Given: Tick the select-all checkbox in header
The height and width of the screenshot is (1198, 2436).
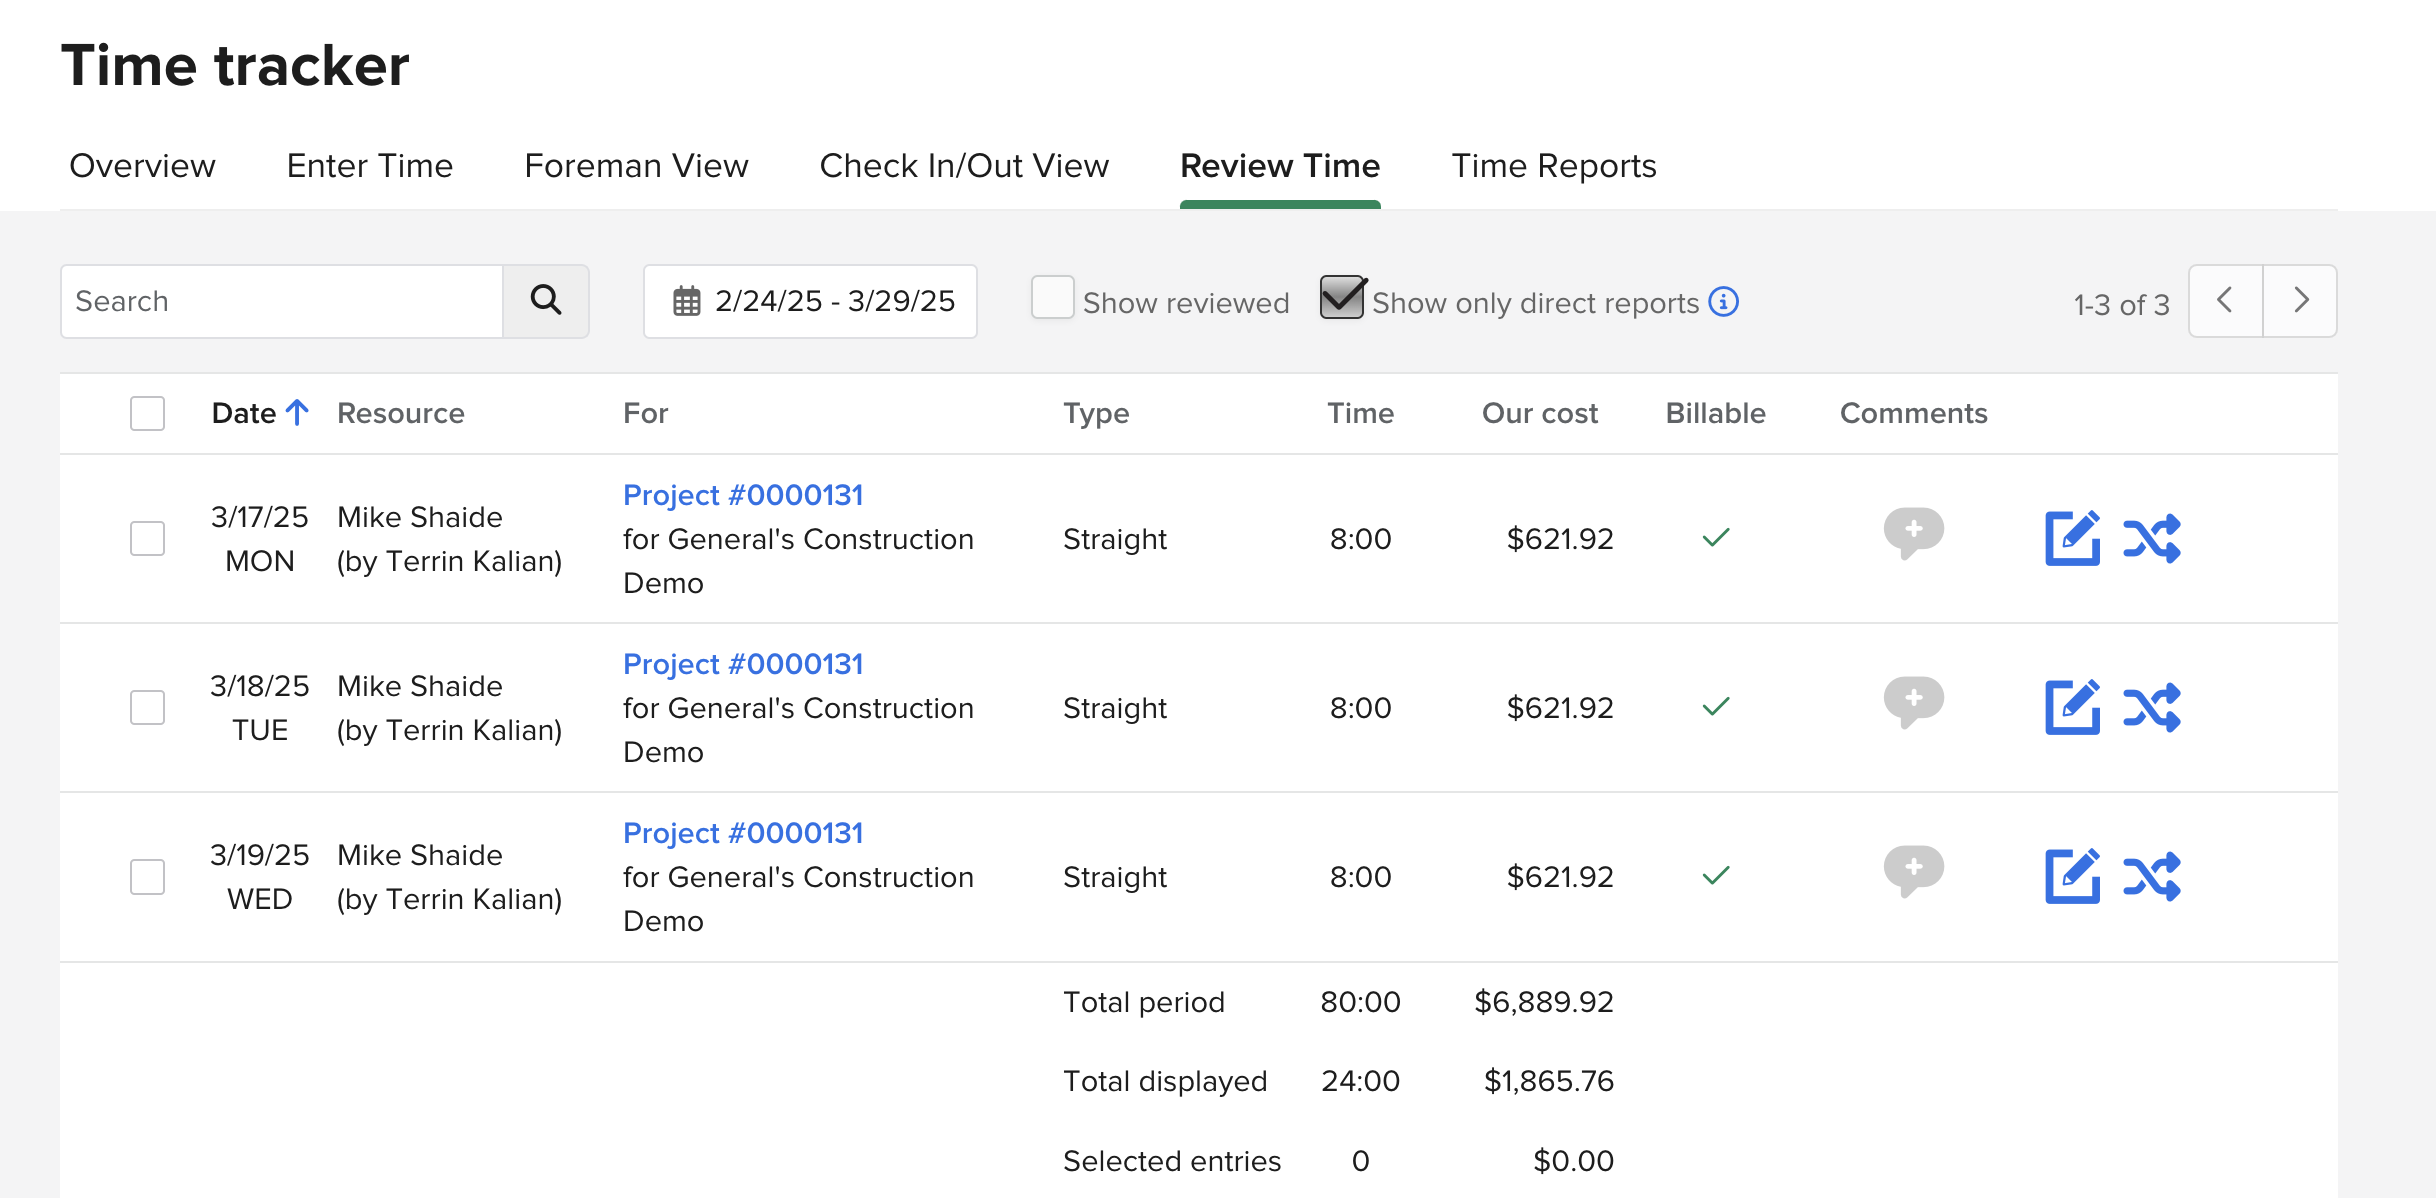Looking at the screenshot, I should (147, 413).
